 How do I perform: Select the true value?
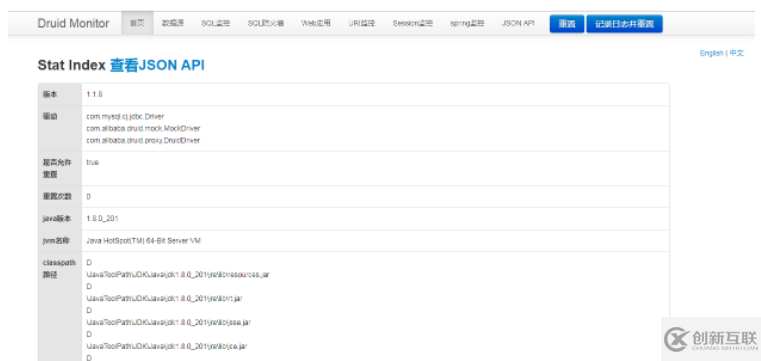(93, 162)
